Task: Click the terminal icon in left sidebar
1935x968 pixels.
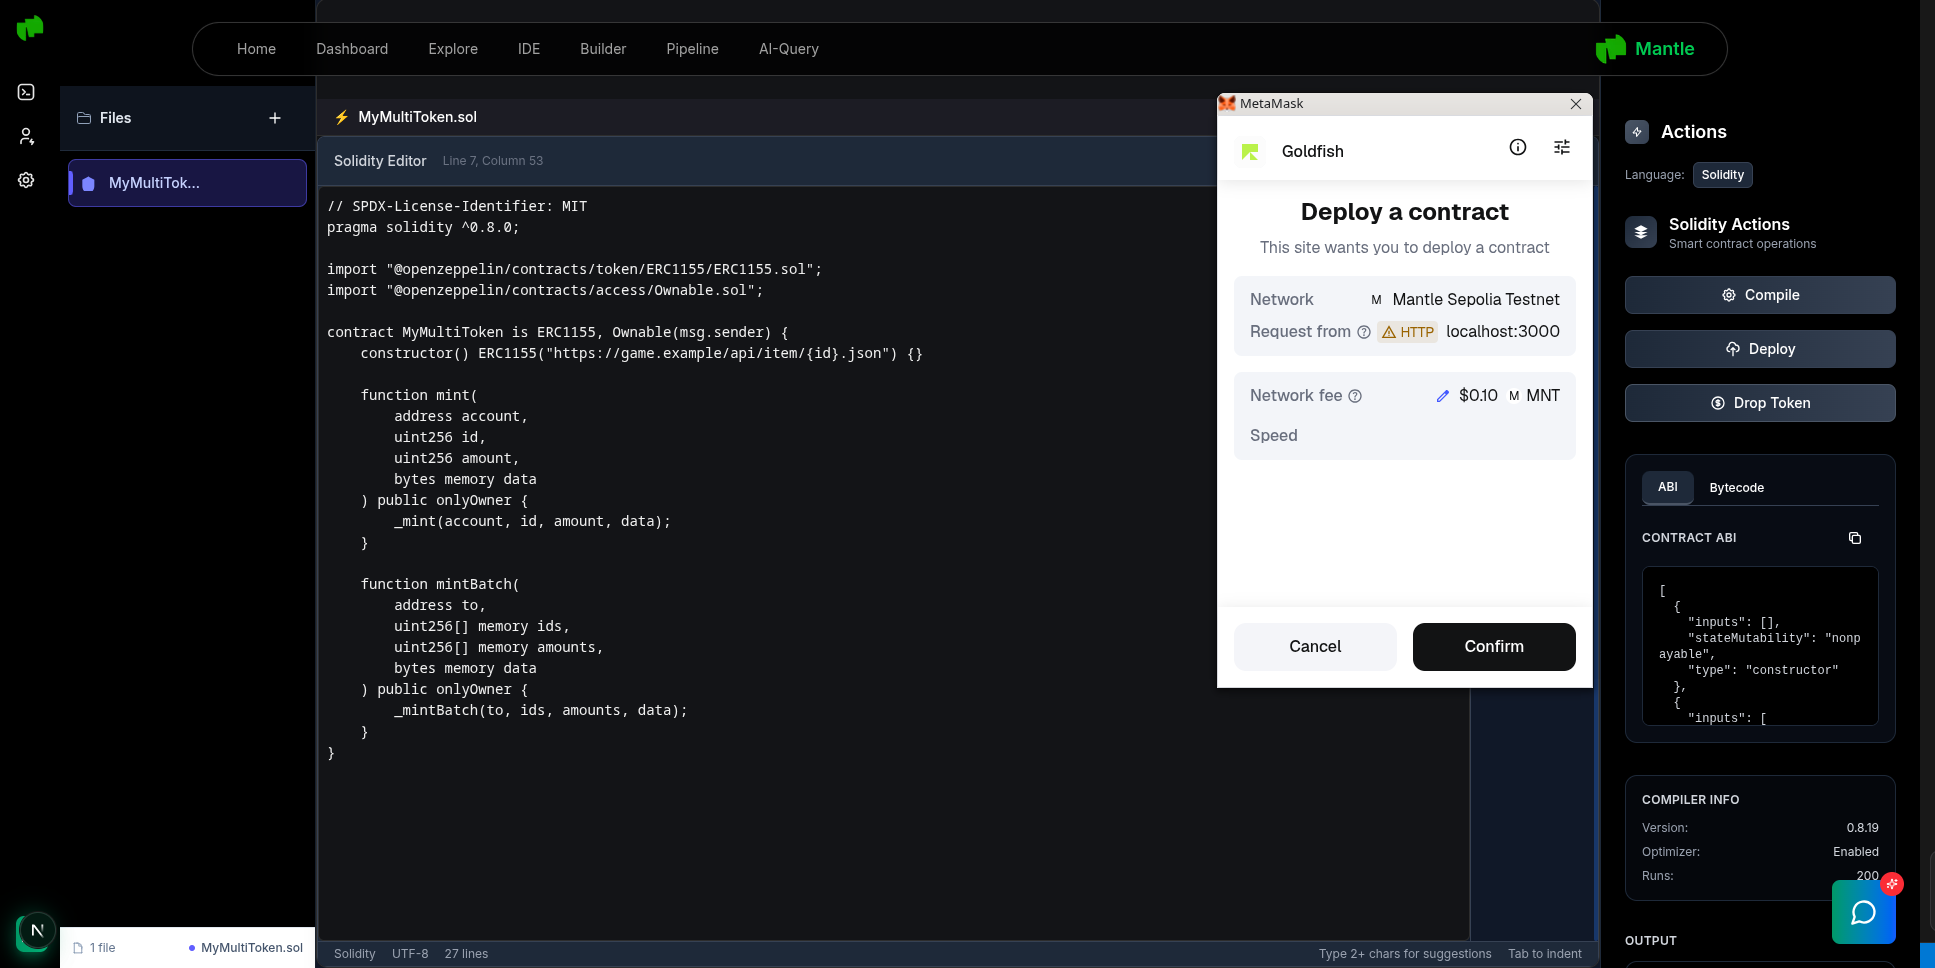Action: pyautogui.click(x=27, y=92)
